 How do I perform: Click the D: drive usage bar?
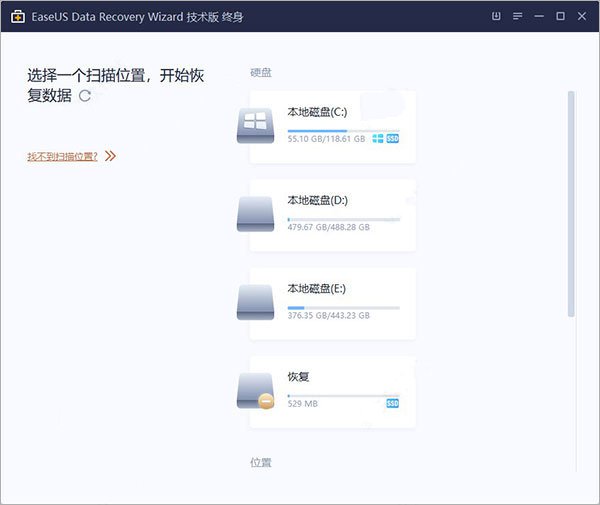pos(344,220)
